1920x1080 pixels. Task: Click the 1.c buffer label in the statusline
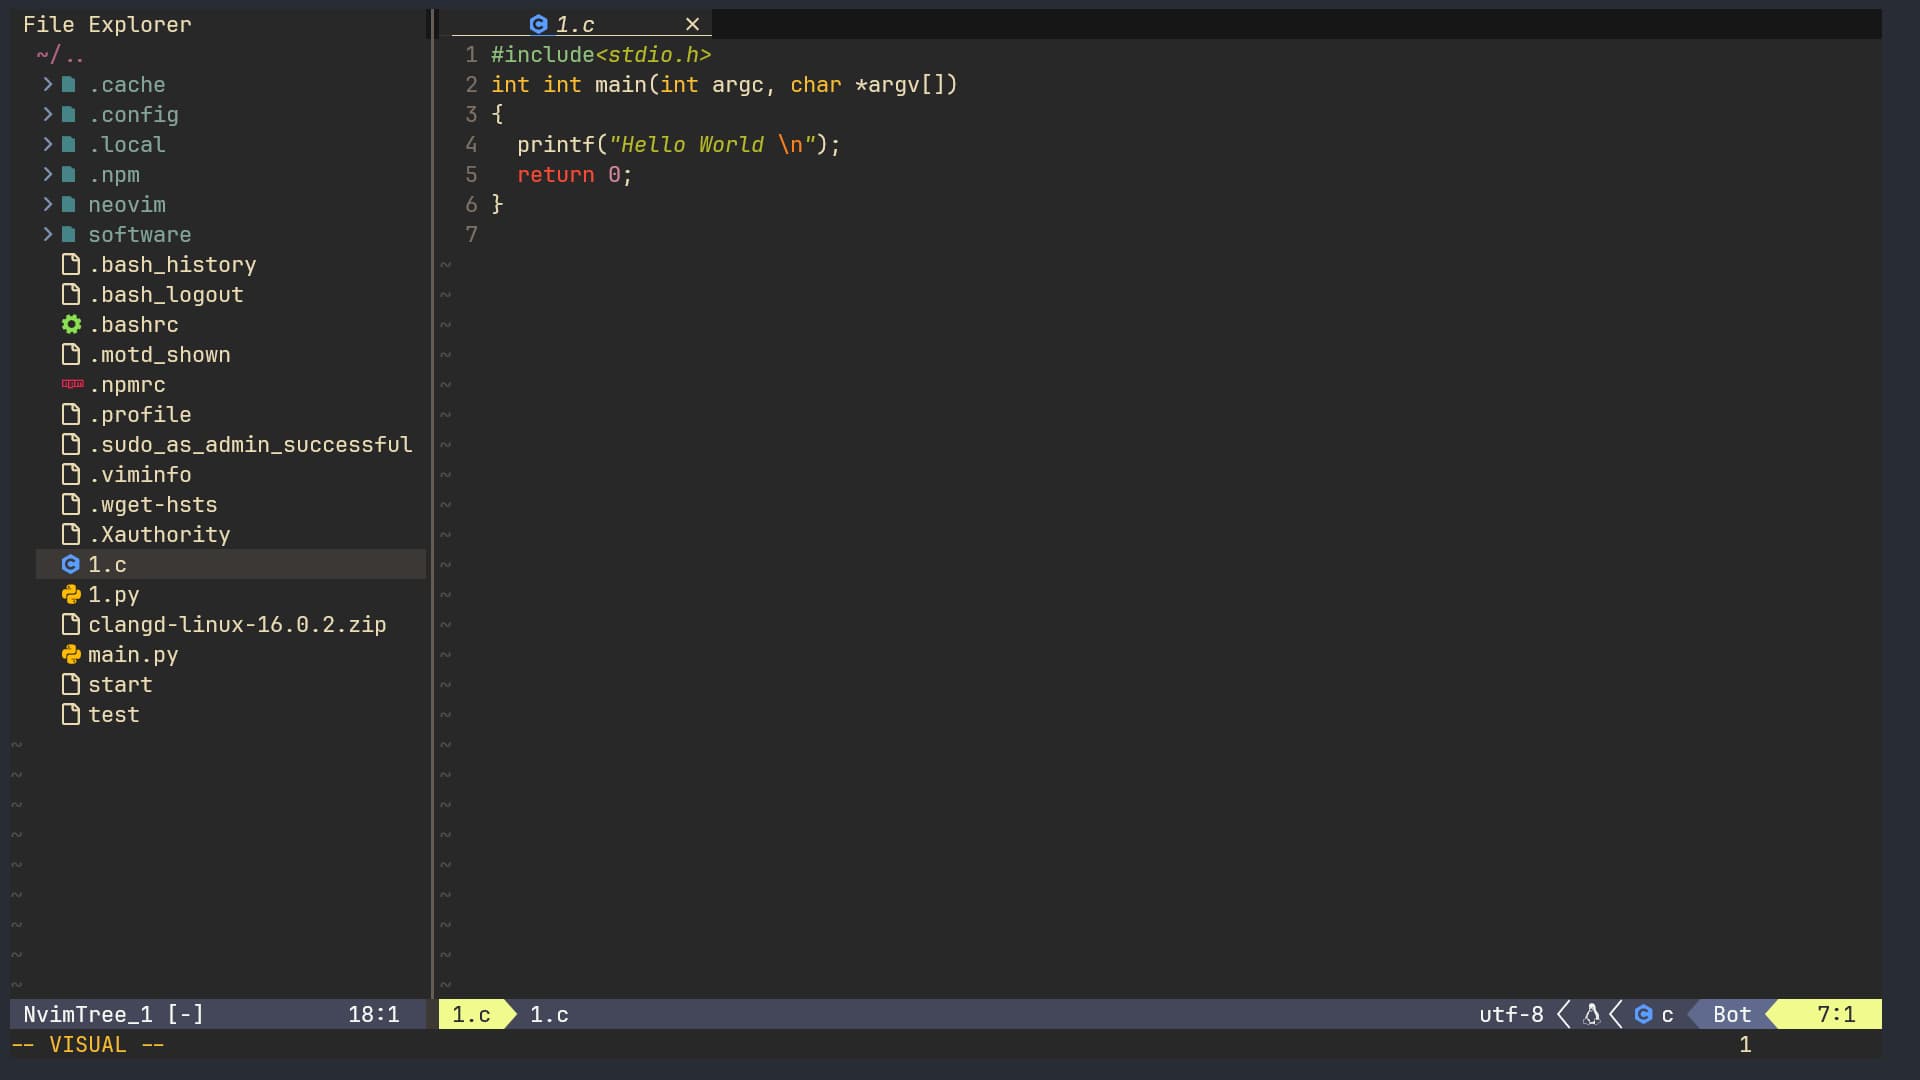coord(548,1014)
